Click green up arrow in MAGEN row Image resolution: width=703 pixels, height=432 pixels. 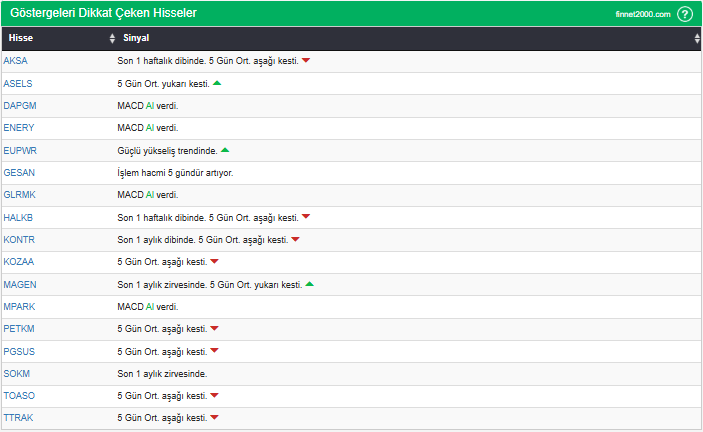pyautogui.click(x=310, y=284)
